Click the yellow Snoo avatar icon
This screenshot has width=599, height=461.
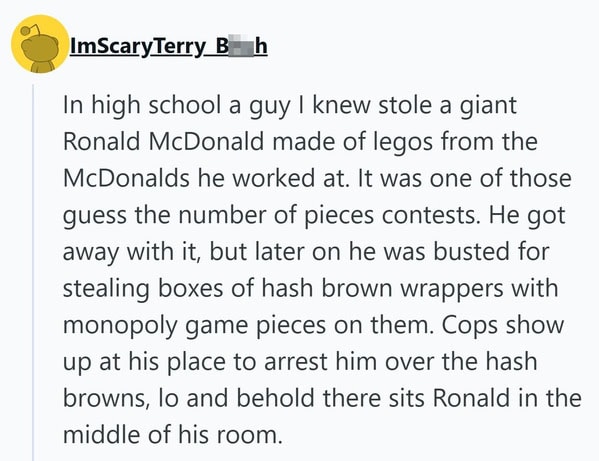(x=40, y=44)
